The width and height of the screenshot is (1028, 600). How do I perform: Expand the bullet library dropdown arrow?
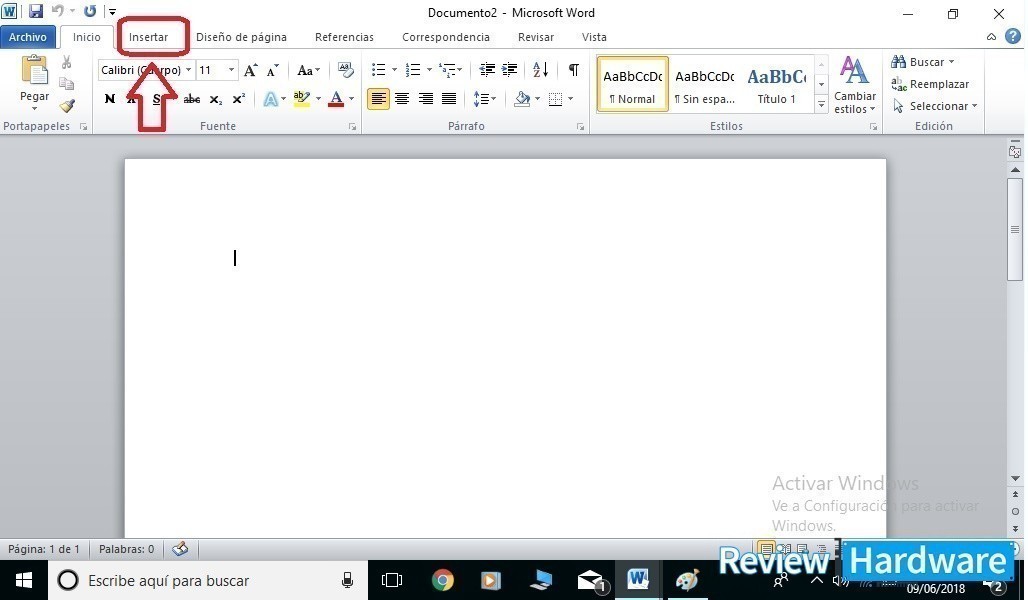point(394,70)
